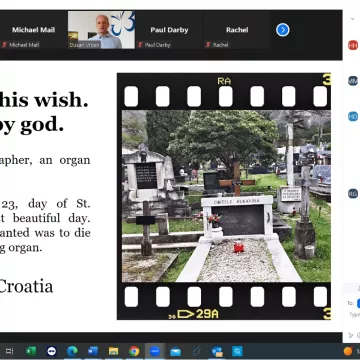Click muted mic icon on Paul Darby
This screenshot has width=360, height=360.
(x=140, y=45)
